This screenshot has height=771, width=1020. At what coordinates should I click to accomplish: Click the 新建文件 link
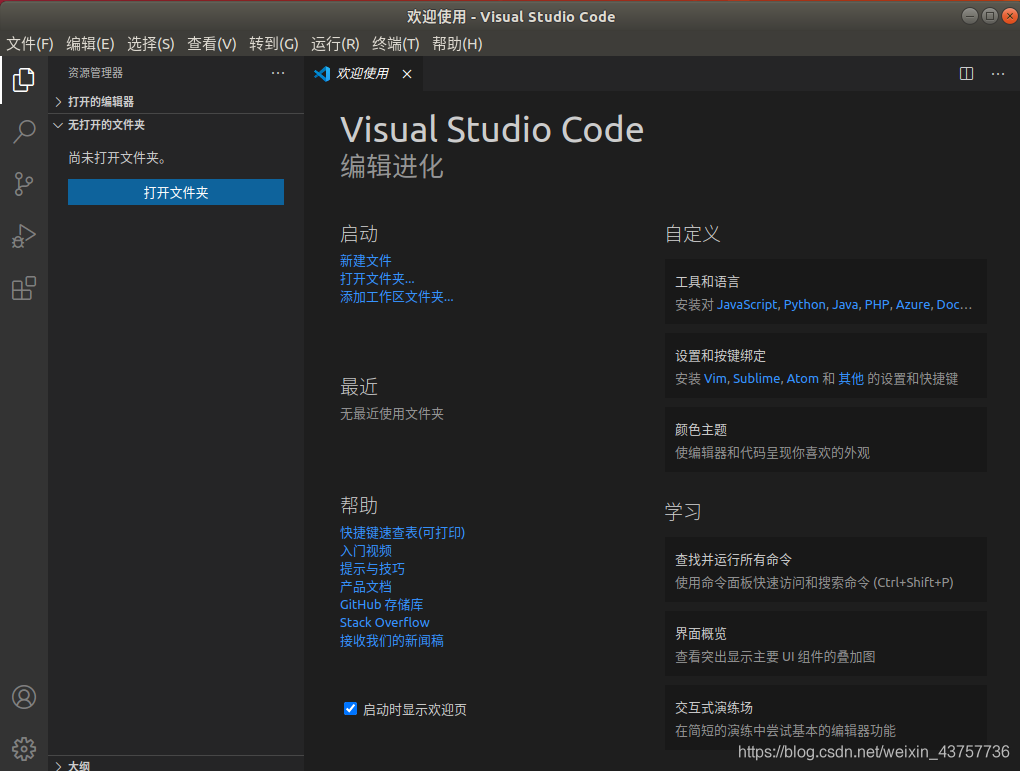[x=366, y=261]
